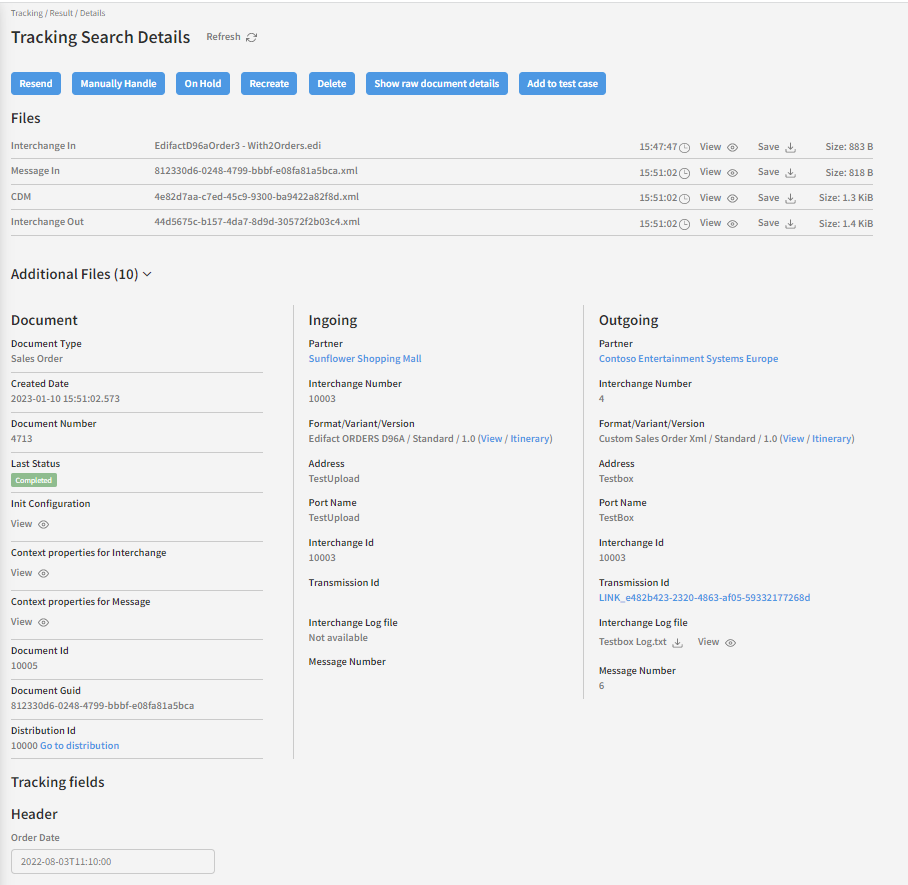Click Show raw document details button
The image size is (908, 885).
[x=436, y=84]
